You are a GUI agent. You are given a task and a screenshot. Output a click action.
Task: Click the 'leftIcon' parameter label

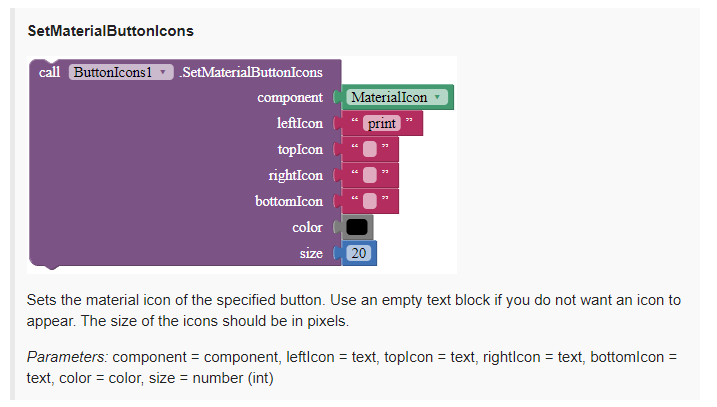pos(300,124)
